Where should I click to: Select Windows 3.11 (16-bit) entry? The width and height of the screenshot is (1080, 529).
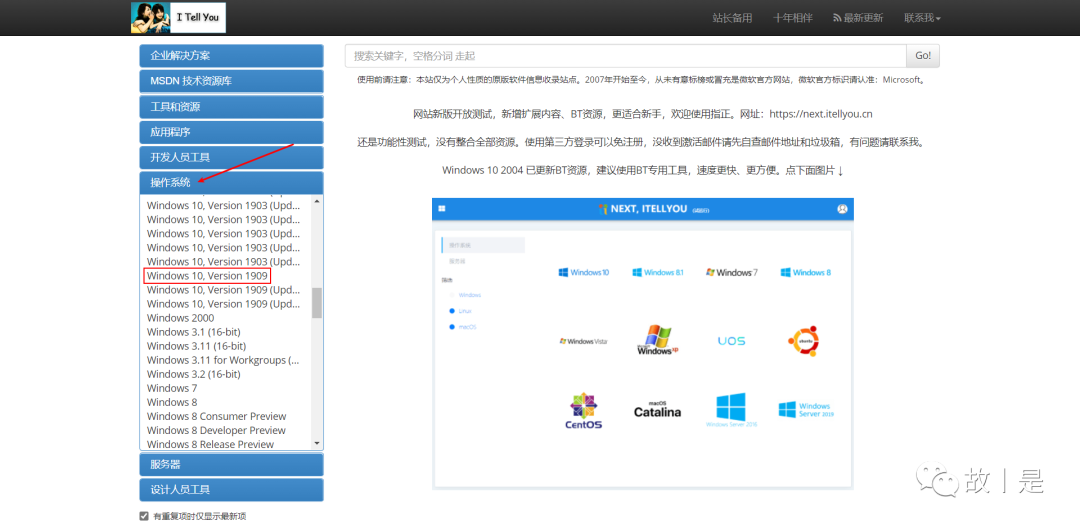coord(196,346)
